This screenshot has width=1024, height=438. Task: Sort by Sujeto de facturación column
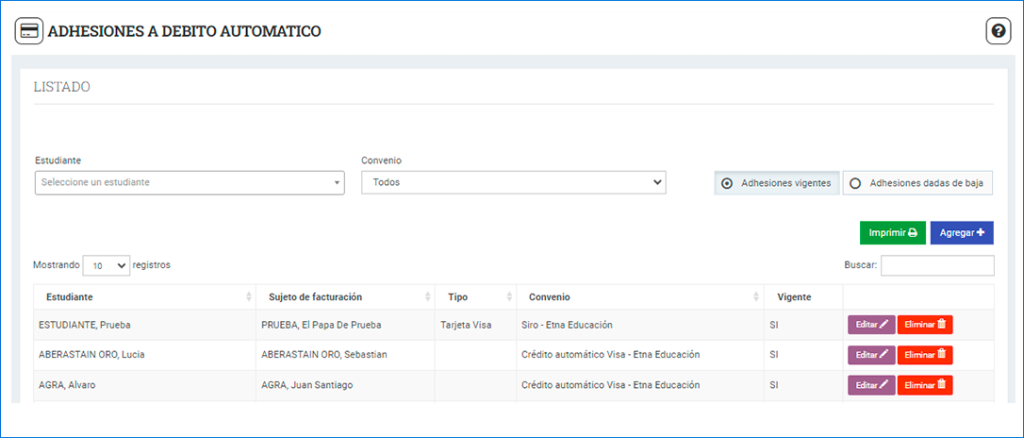pyautogui.click(x=427, y=297)
